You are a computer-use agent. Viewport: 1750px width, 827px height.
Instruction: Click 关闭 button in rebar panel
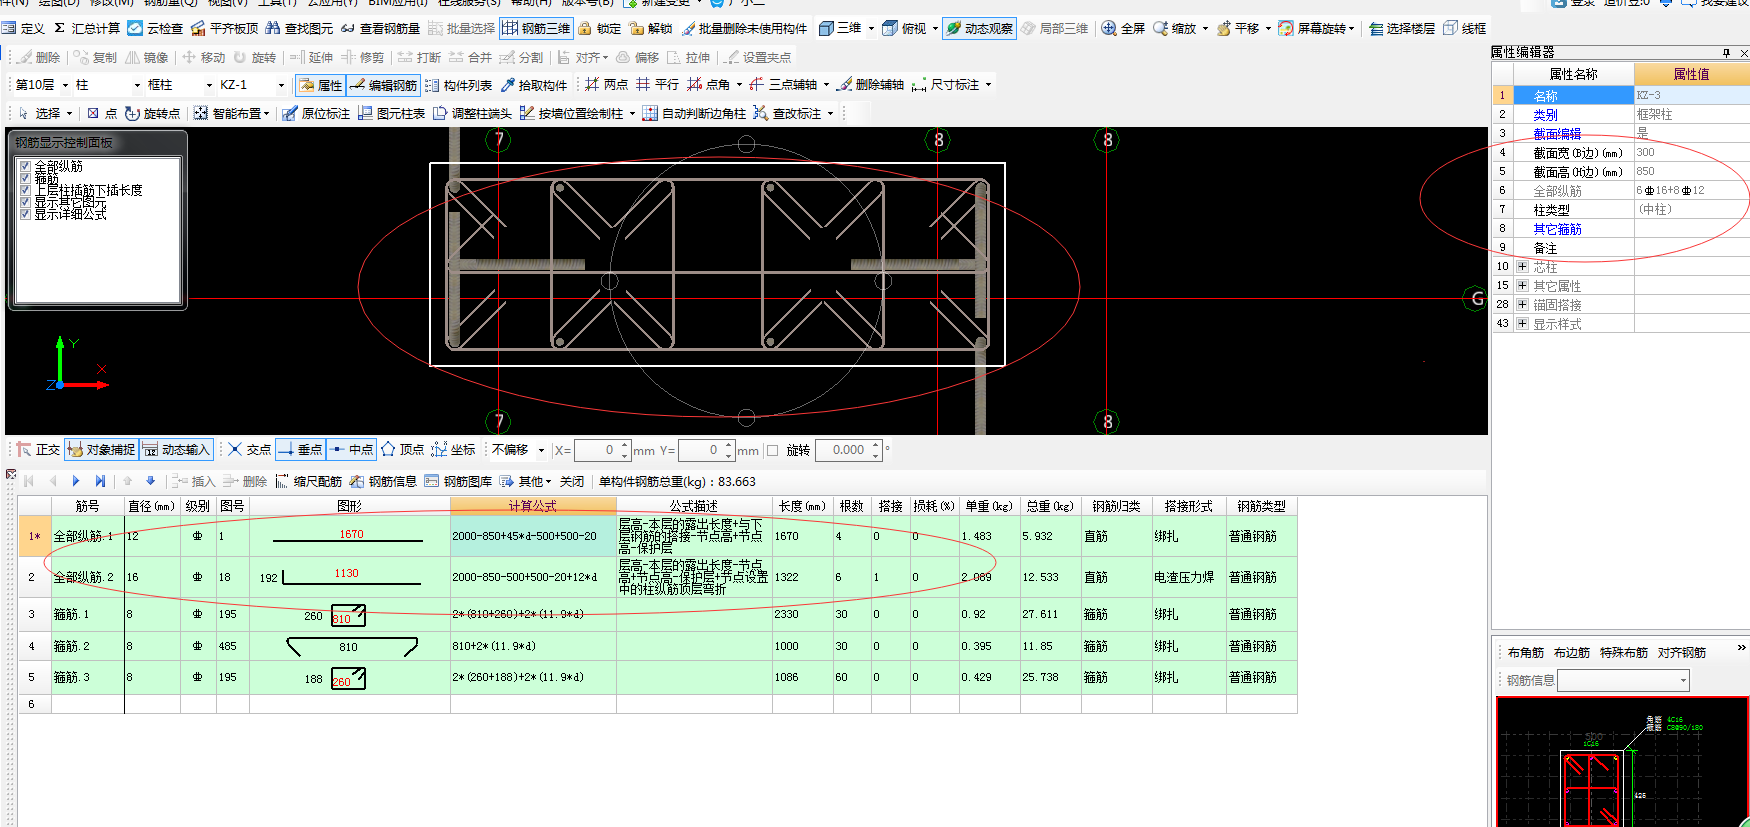(x=572, y=481)
